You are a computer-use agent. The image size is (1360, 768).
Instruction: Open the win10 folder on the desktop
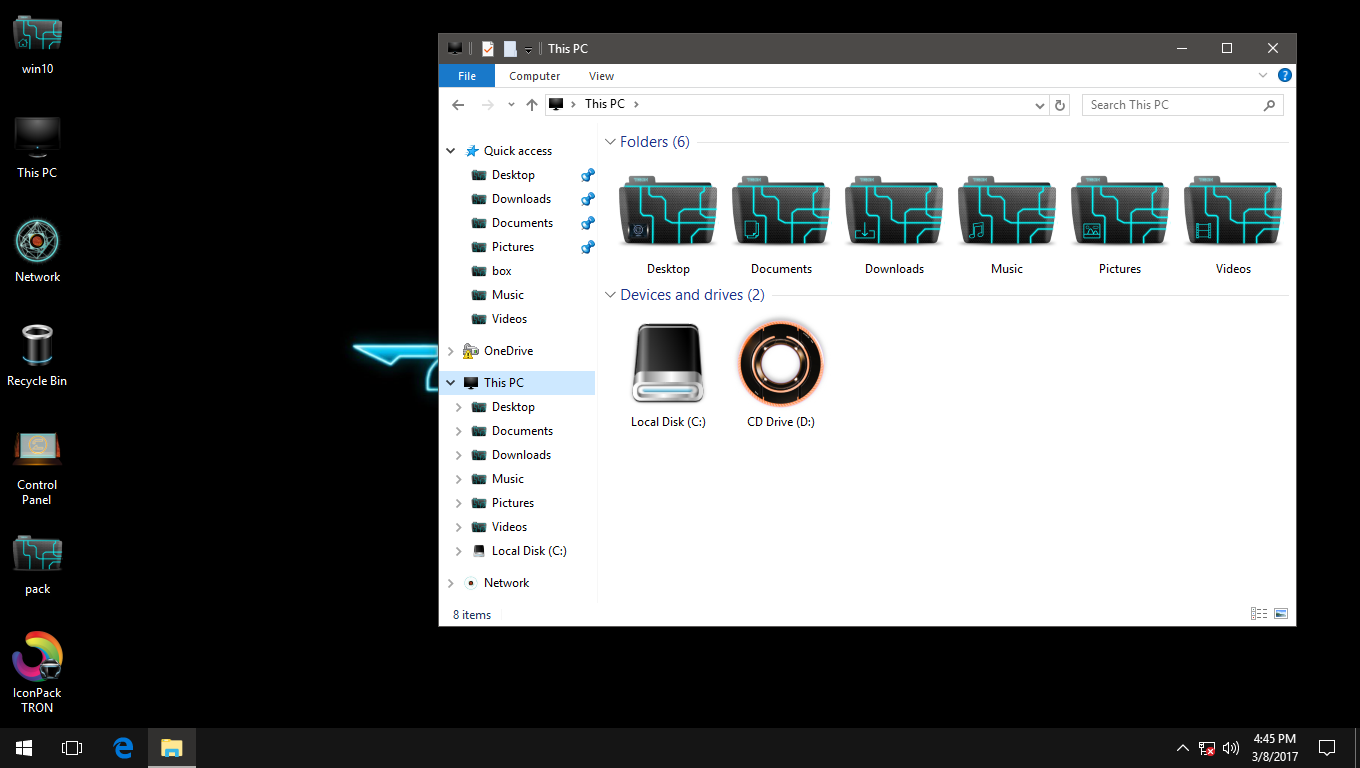(37, 45)
